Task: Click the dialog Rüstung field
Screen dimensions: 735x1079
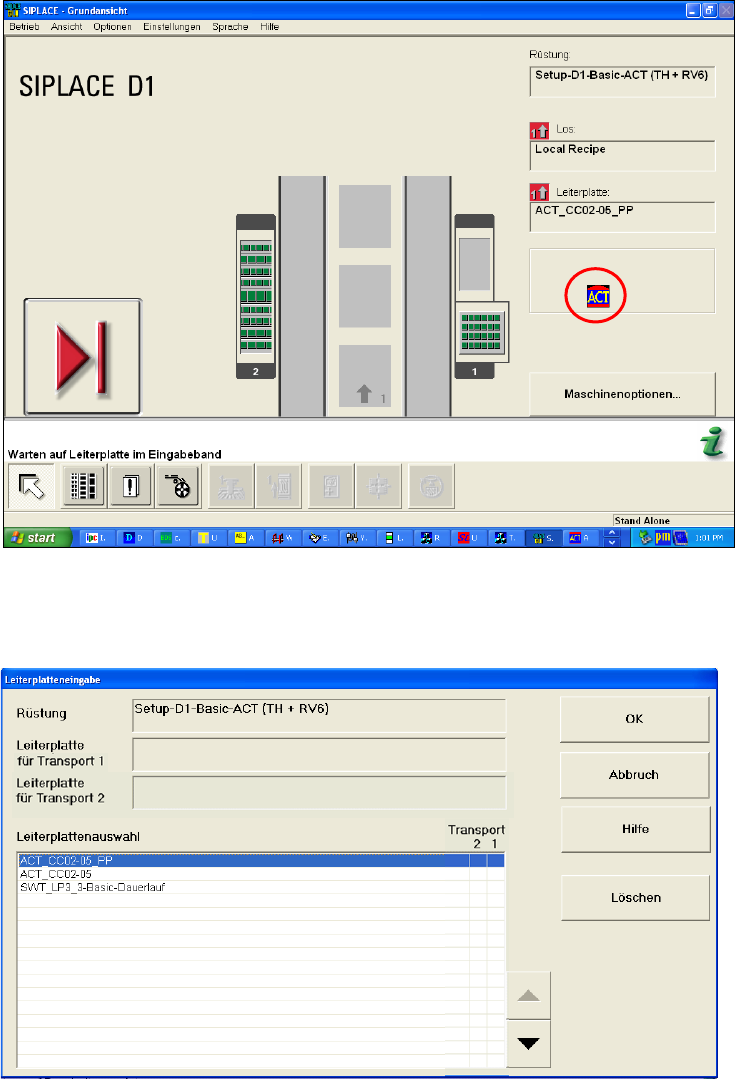Action: click(x=319, y=716)
